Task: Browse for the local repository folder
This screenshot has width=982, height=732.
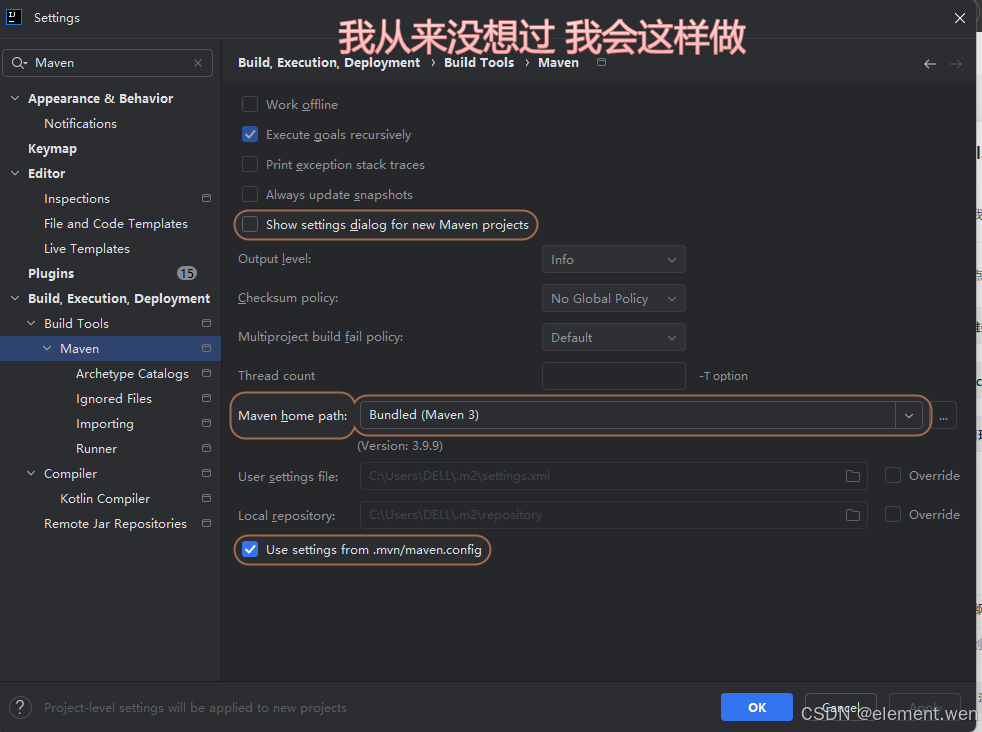Action: click(852, 514)
